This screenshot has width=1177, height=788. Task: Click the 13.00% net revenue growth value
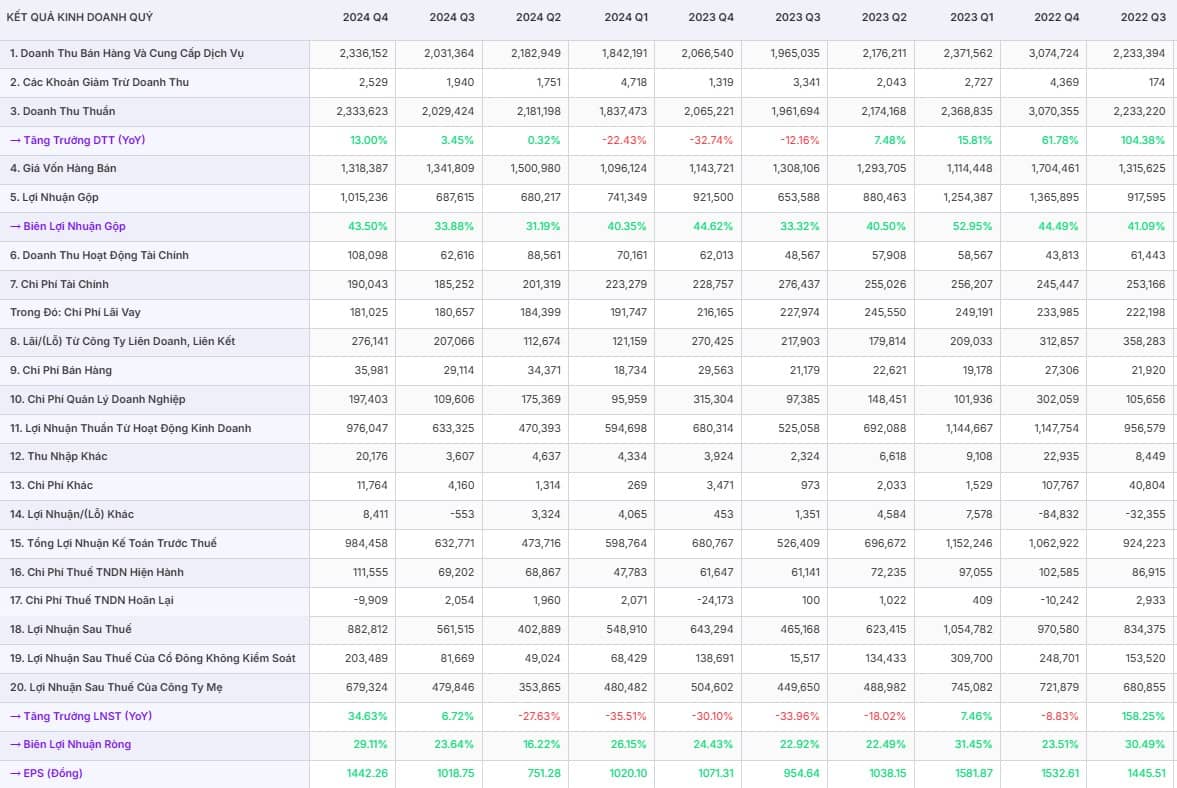369,140
